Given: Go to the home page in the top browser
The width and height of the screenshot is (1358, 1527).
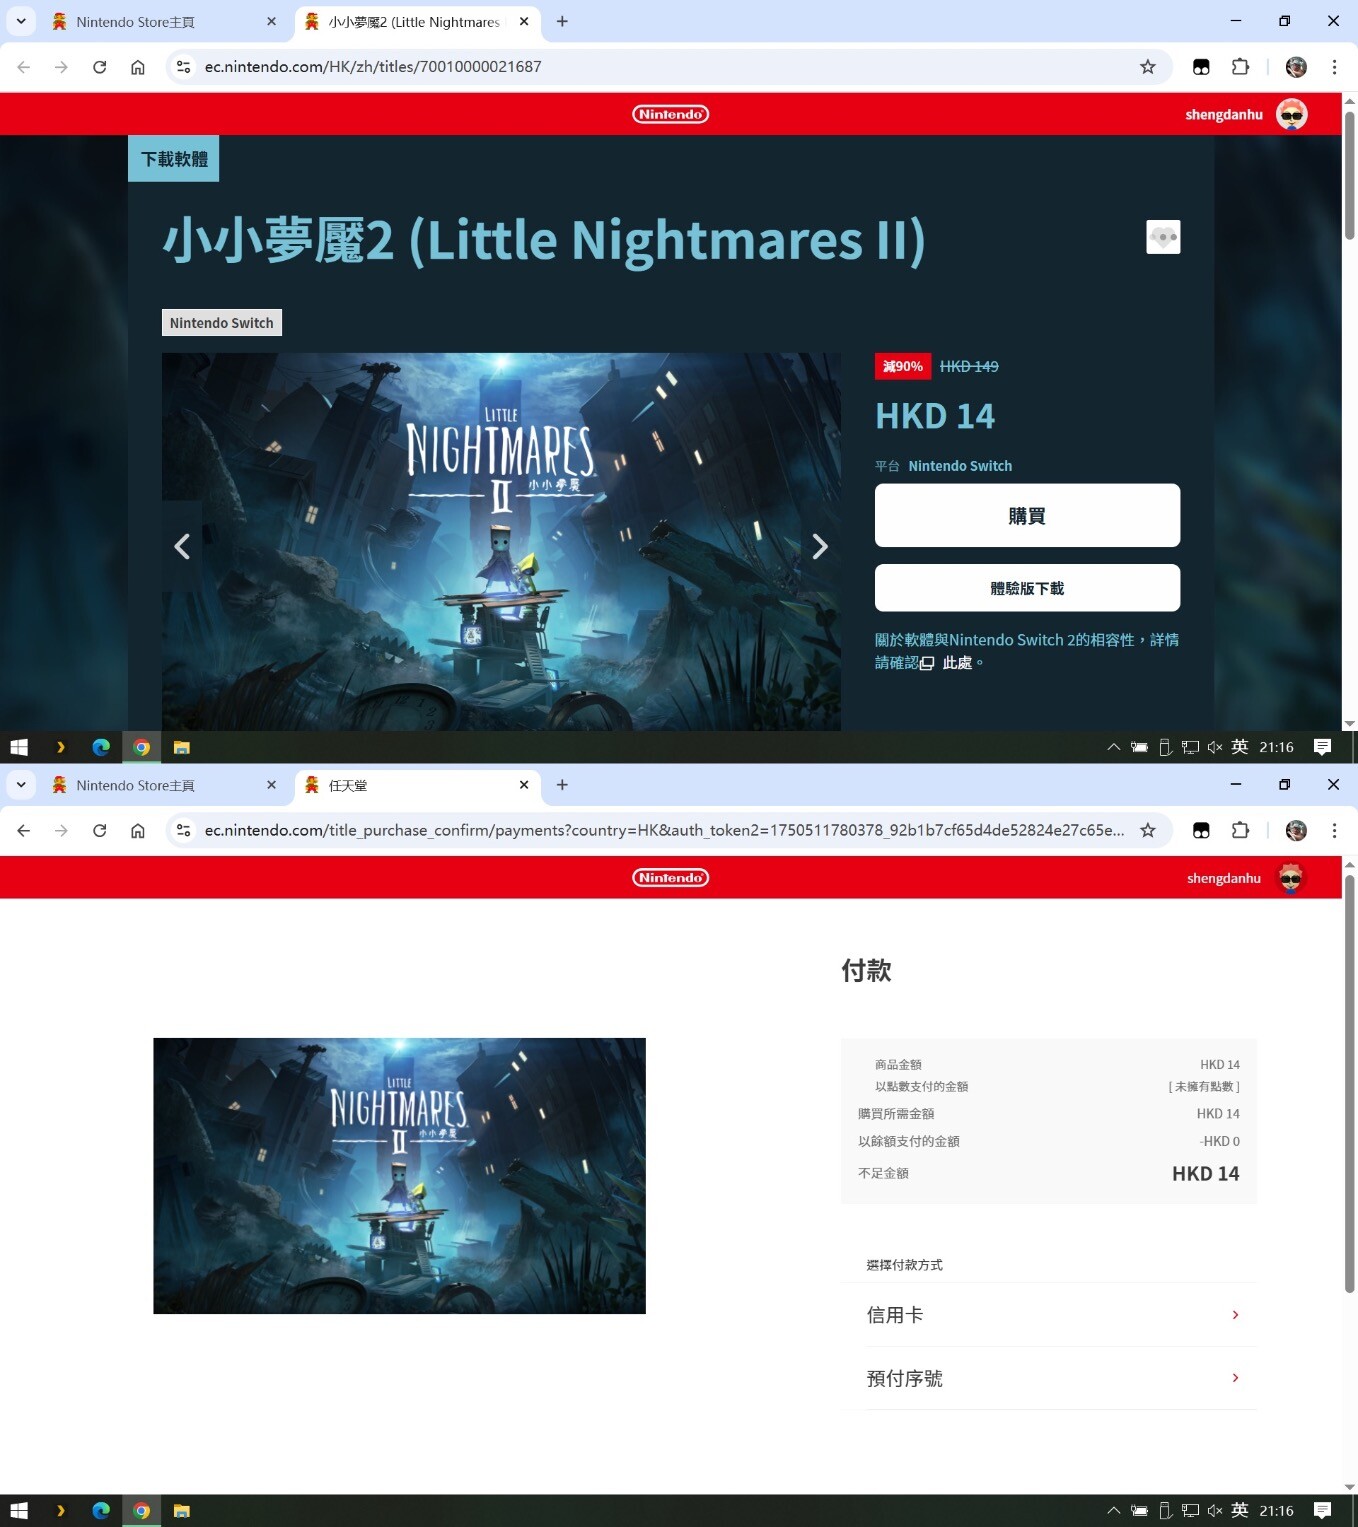Looking at the screenshot, I should [138, 67].
